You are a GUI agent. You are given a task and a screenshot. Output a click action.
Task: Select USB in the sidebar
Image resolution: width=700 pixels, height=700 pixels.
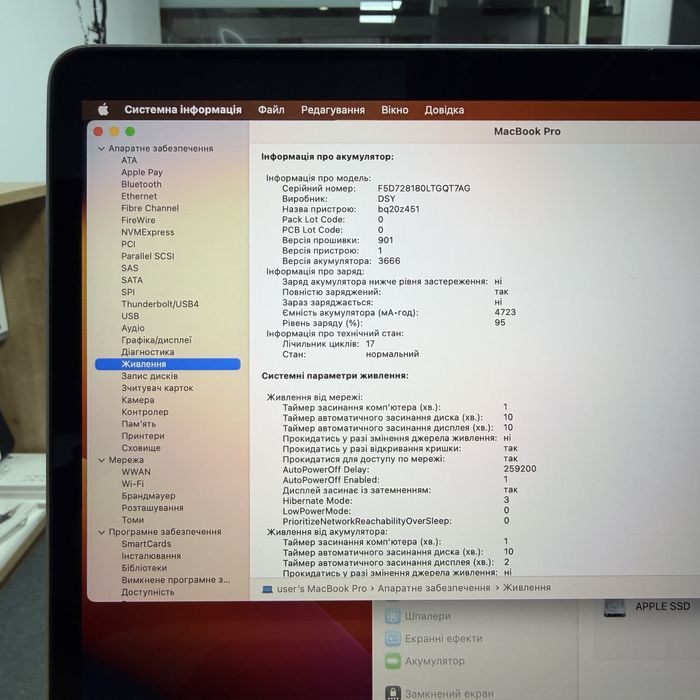pos(130,316)
